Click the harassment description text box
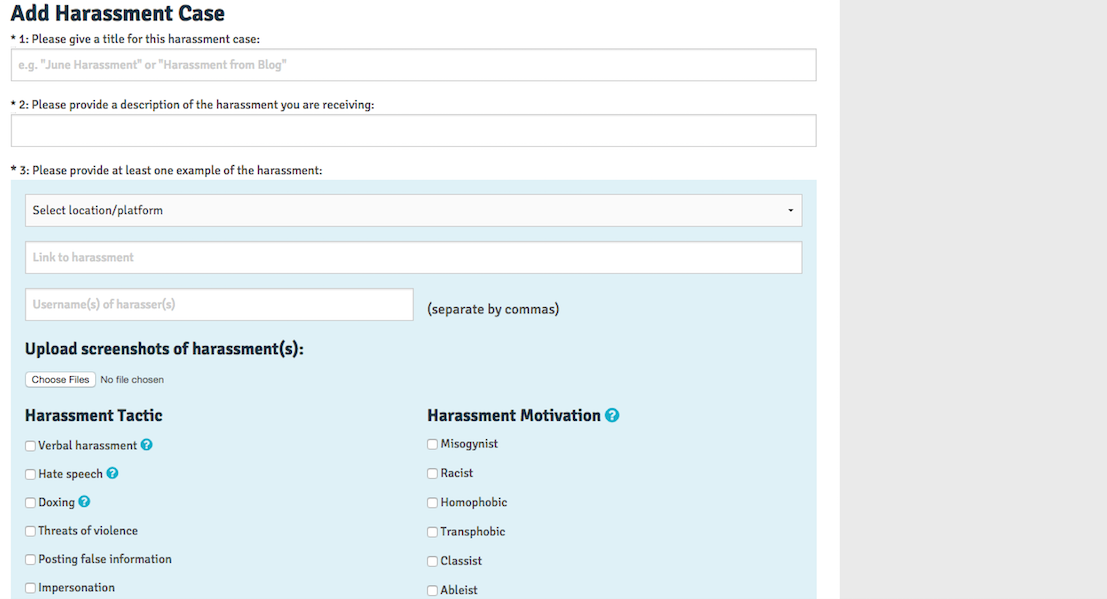 coord(413,131)
